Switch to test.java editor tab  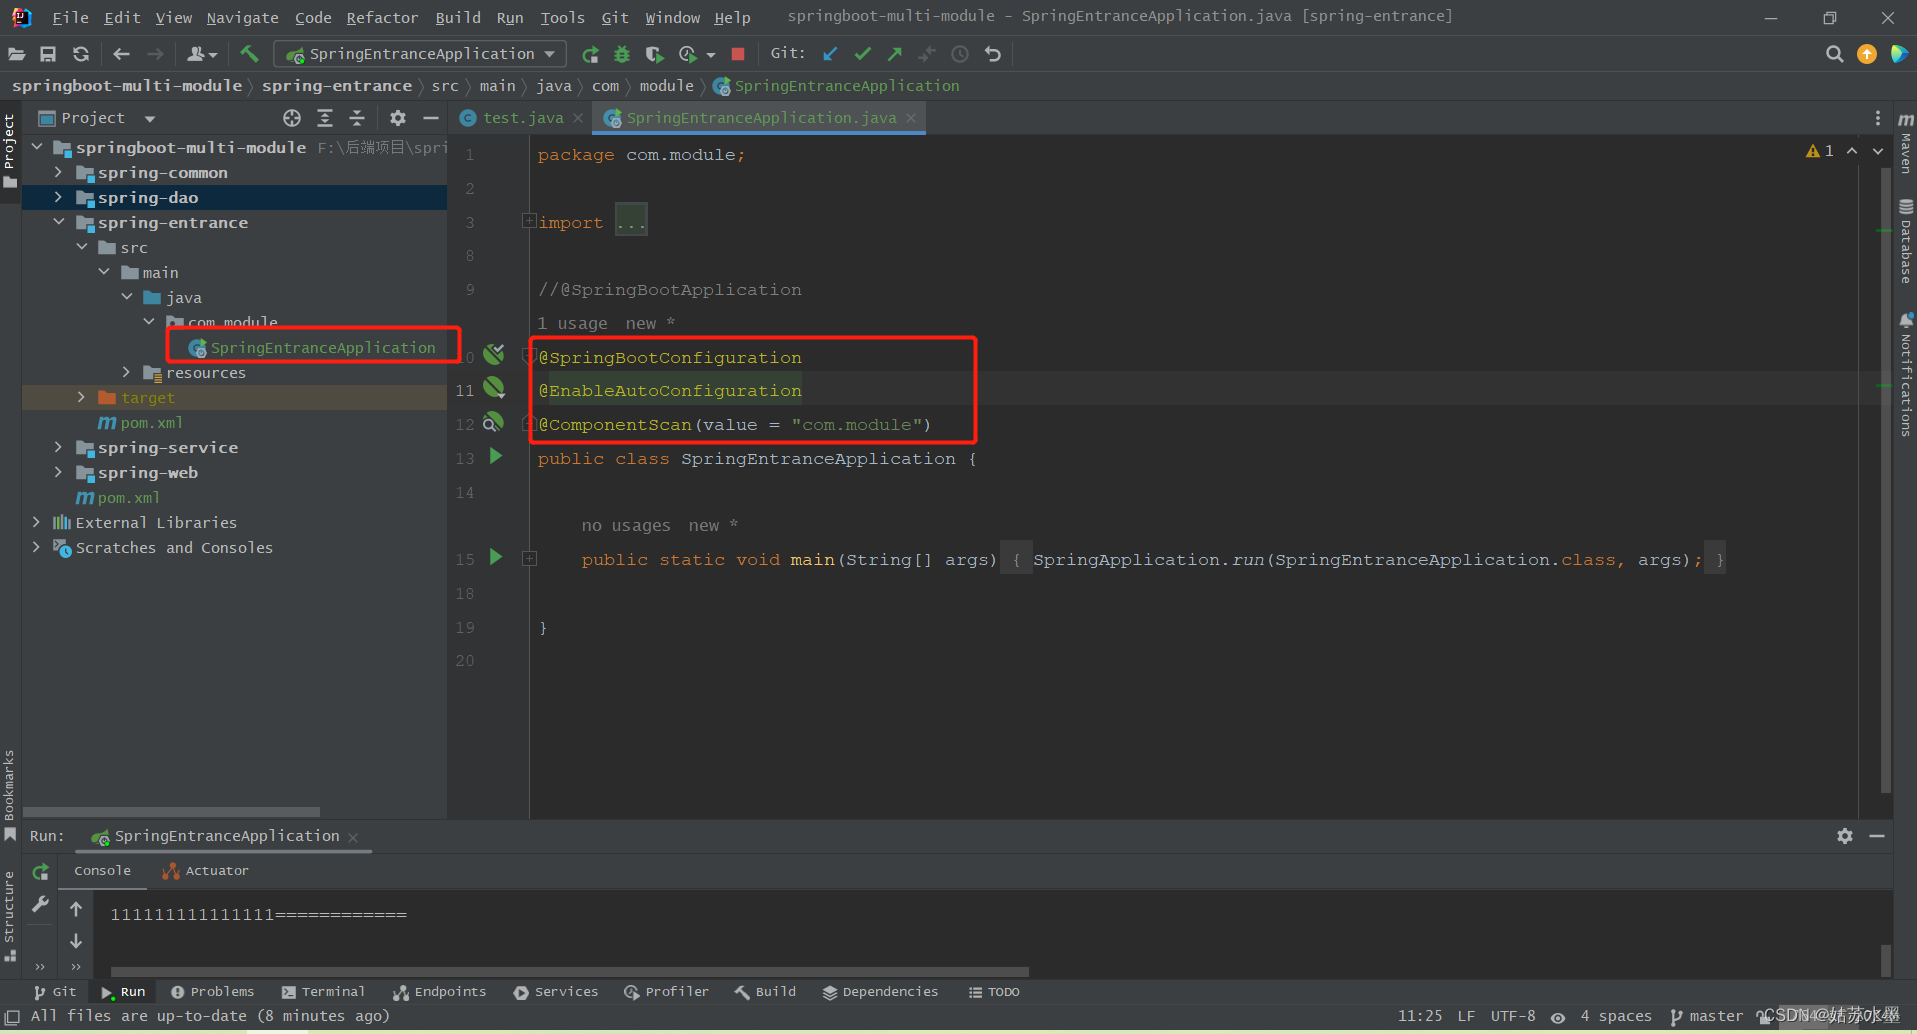pyautogui.click(x=522, y=118)
